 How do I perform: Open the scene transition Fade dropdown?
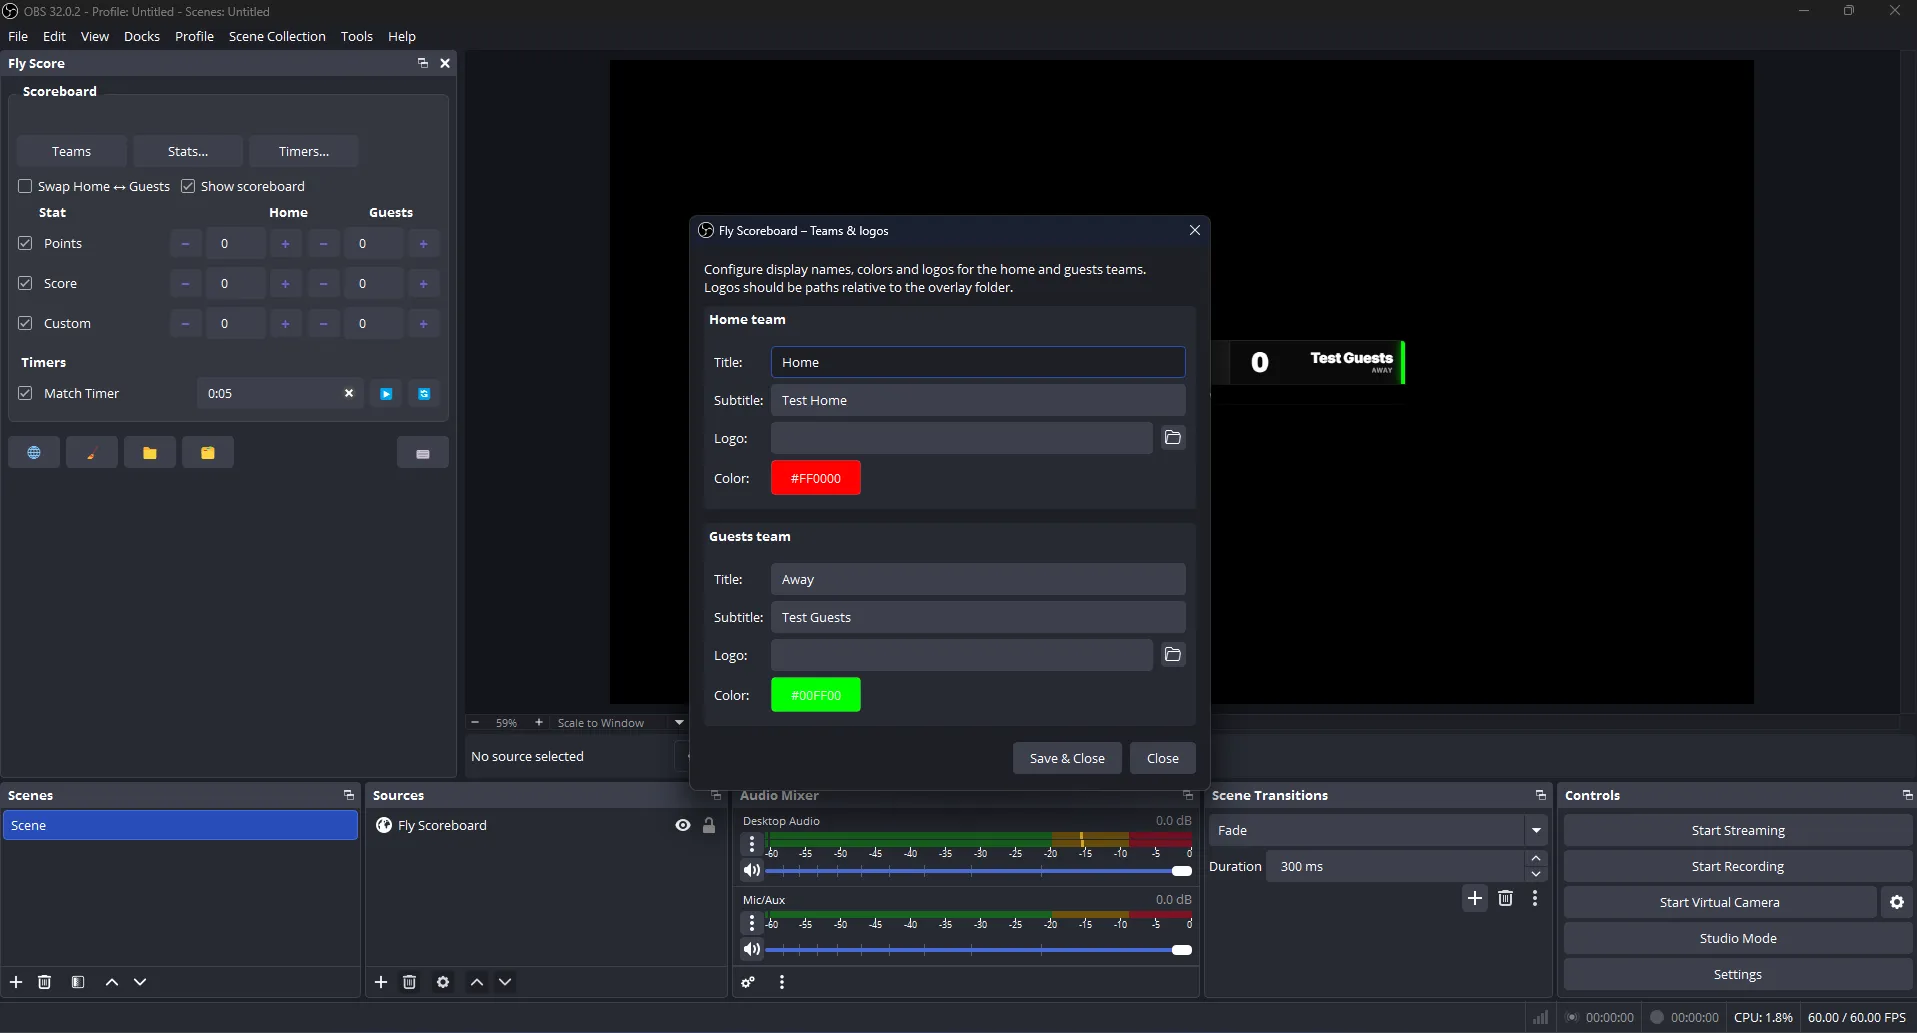coord(1536,830)
